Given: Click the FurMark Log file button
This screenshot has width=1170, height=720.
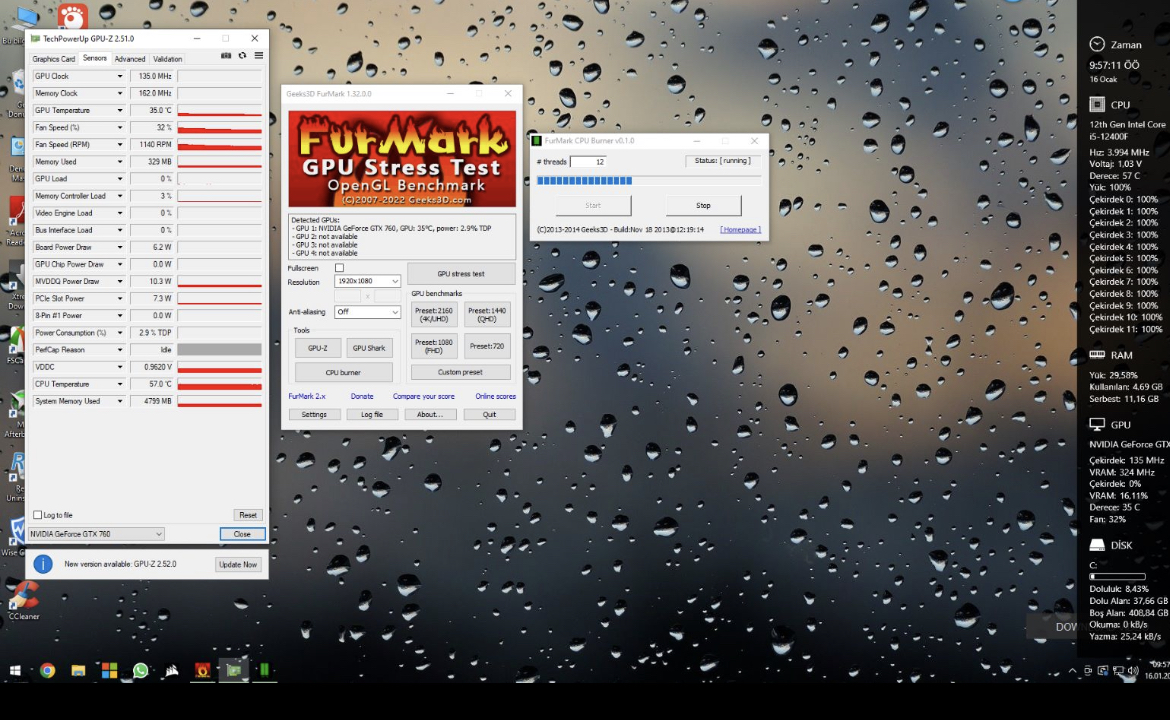Looking at the screenshot, I should coord(372,414).
